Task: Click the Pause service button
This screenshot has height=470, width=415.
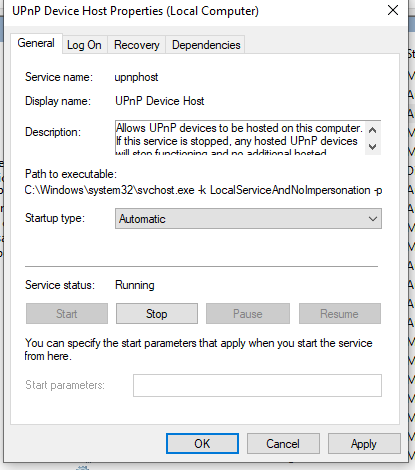Action: point(248,314)
